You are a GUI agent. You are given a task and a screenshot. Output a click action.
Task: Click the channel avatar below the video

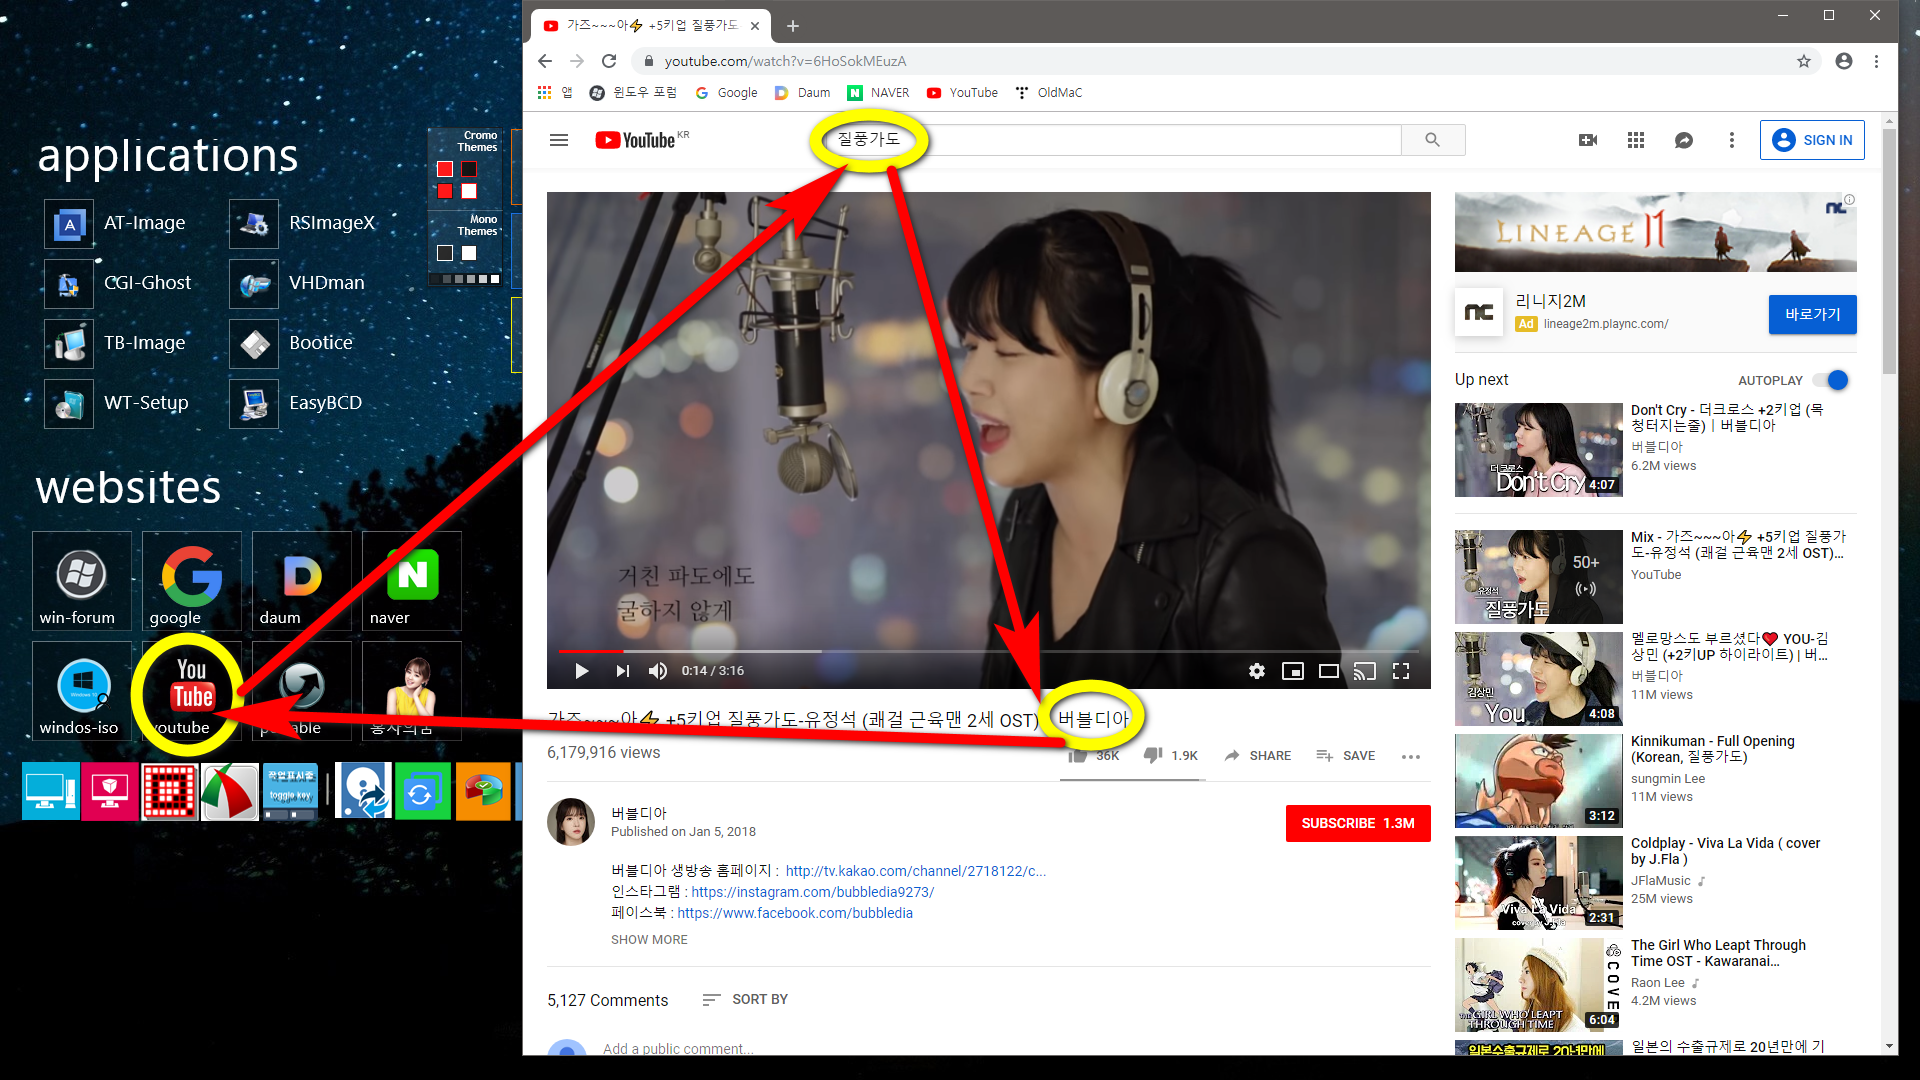[571, 822]
